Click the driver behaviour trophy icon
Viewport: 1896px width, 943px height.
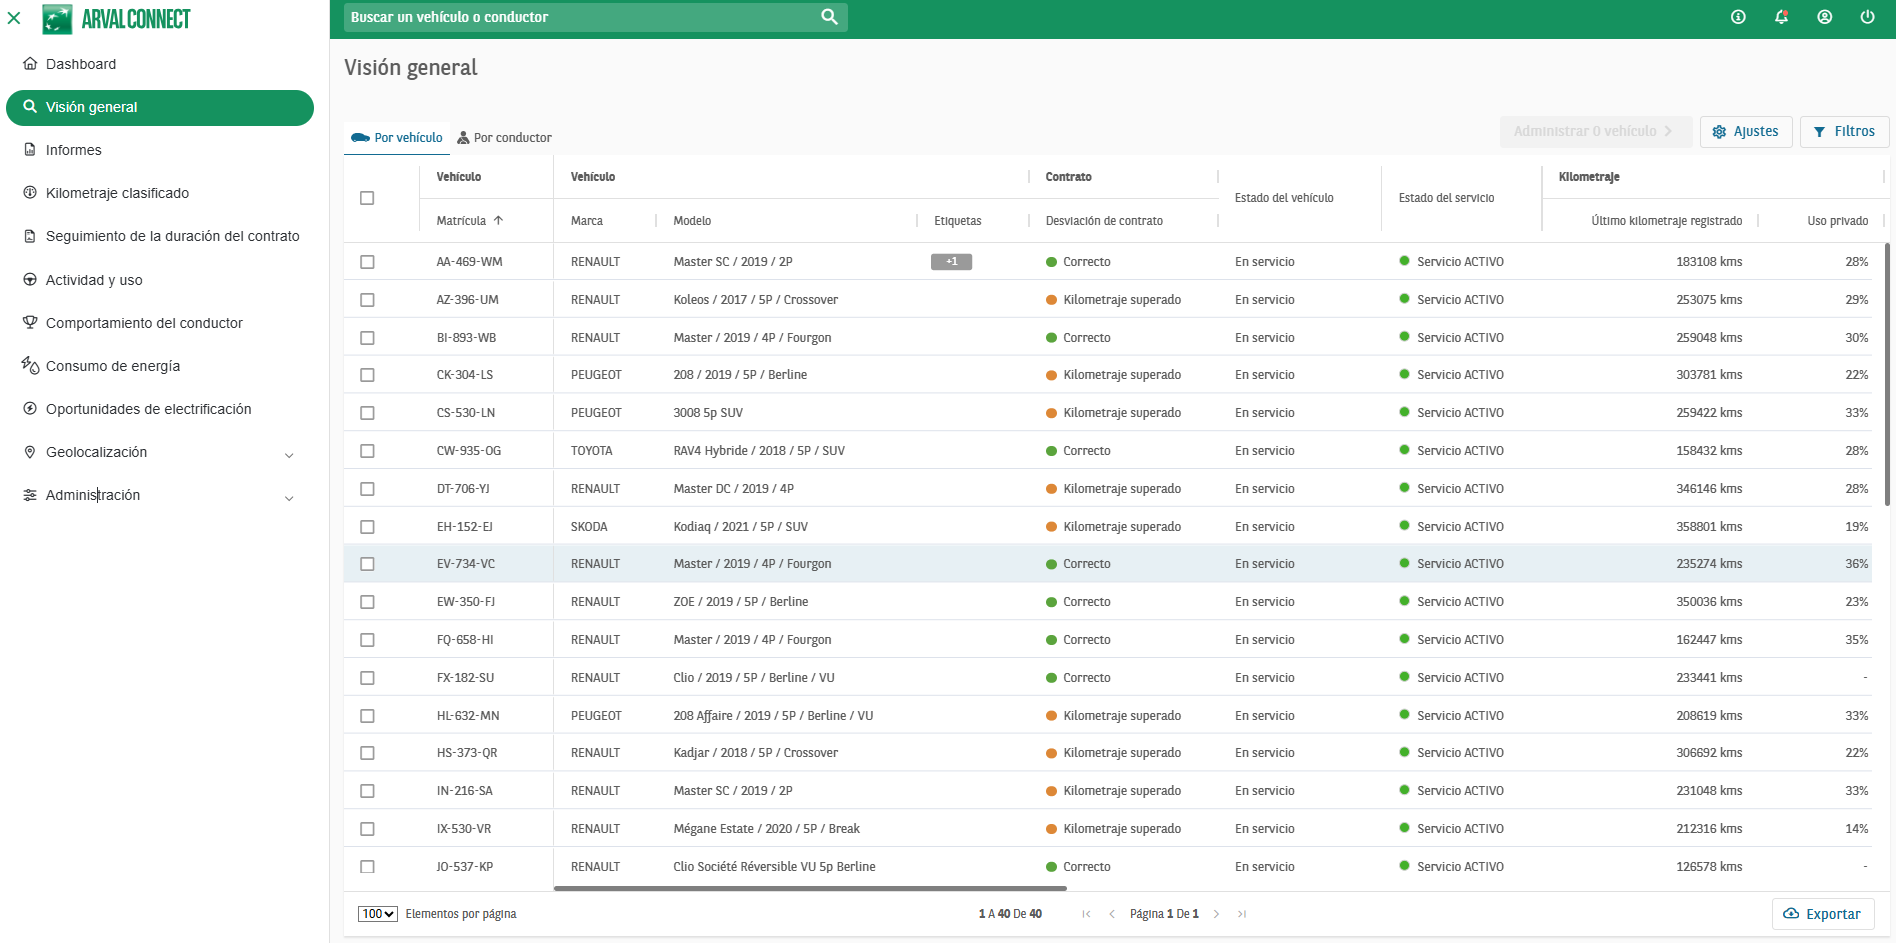pyautogui.click(x=30, y=322)
